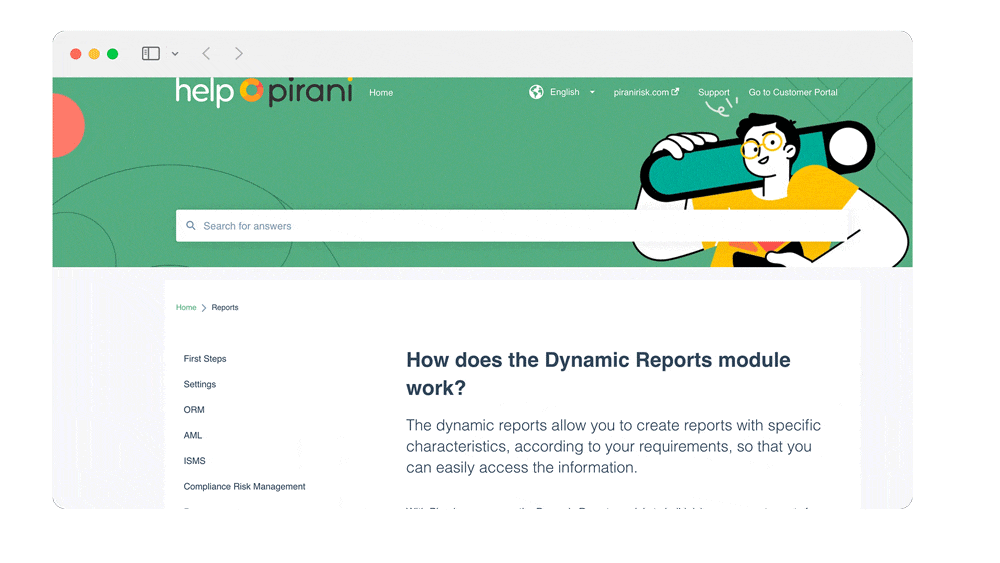The width and height of the screenshot is (1000, 563).
Task: Open the ORM category
Action: (x=194, y=410)
